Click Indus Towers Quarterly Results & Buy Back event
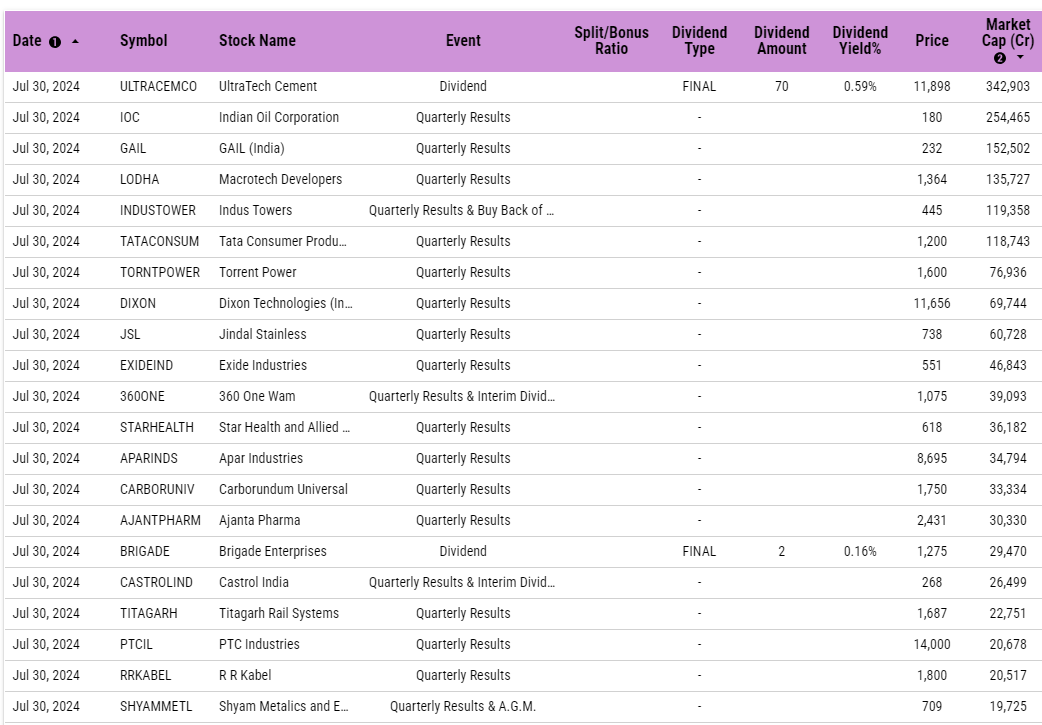Image resolution: width=1042 pixels, height=725 pixels. pos(462,211)
